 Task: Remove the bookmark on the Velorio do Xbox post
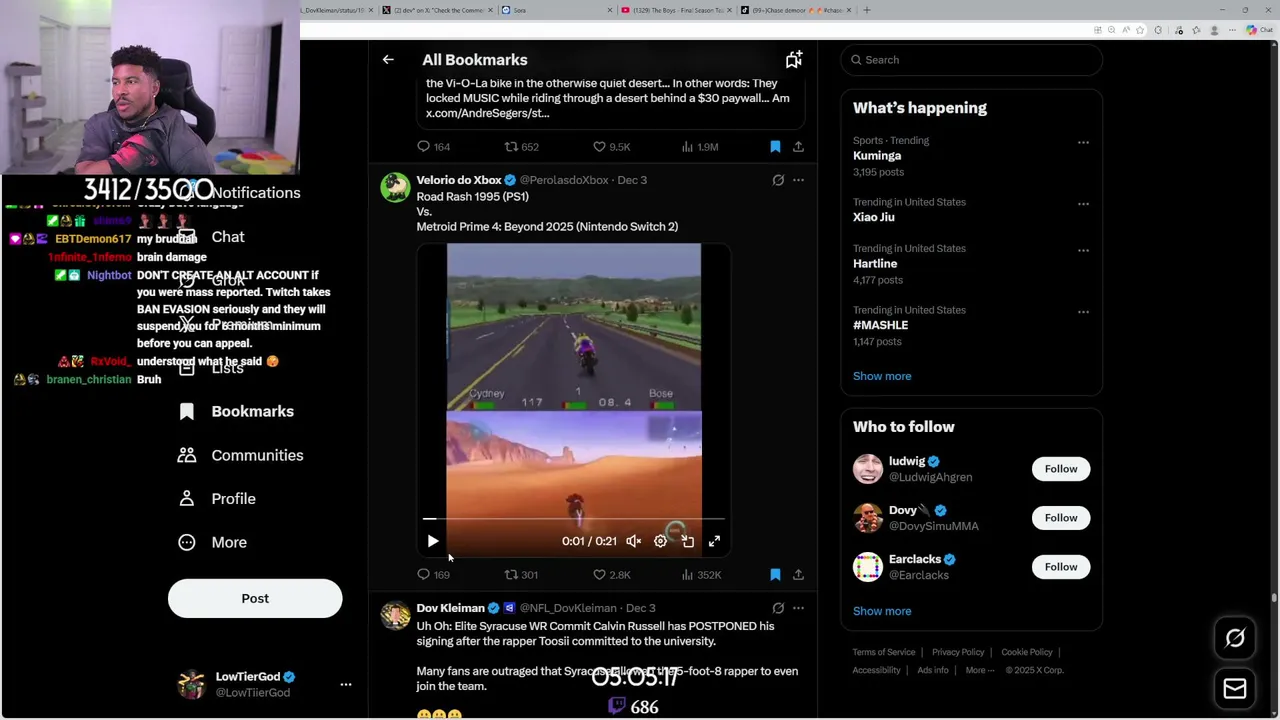[775, 575]
